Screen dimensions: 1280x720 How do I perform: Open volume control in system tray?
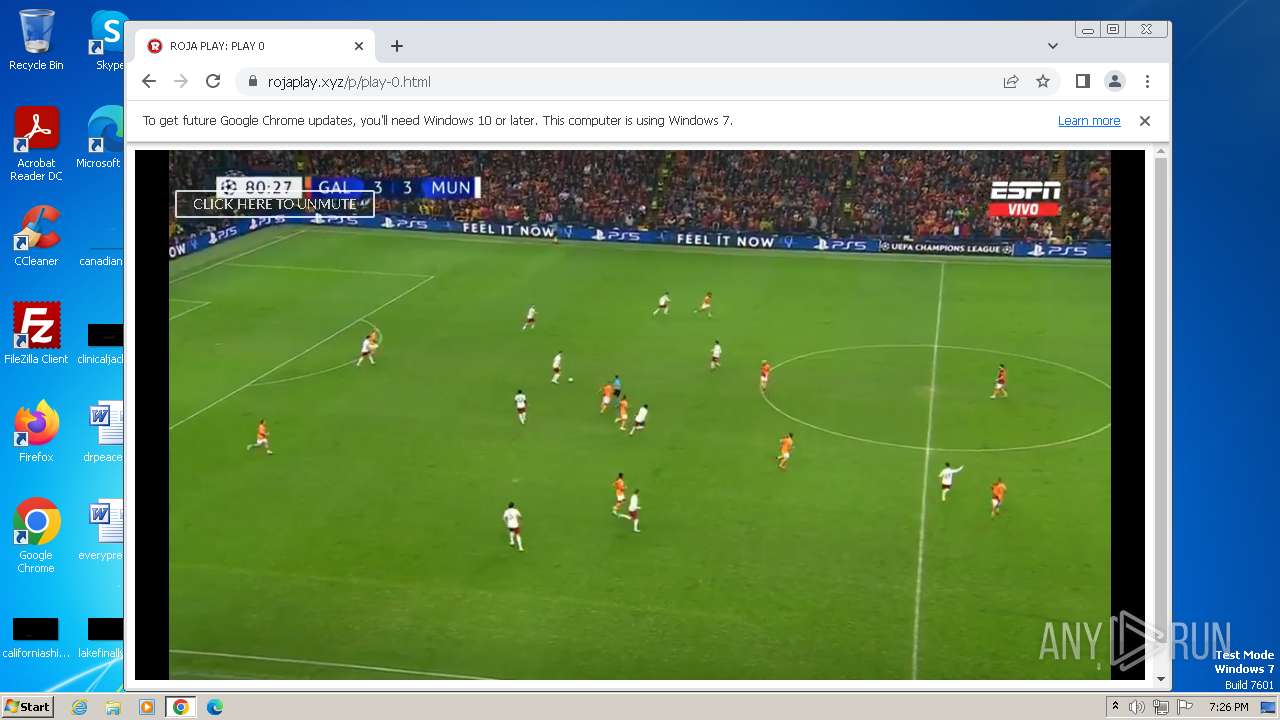[x=1137, y=707]
